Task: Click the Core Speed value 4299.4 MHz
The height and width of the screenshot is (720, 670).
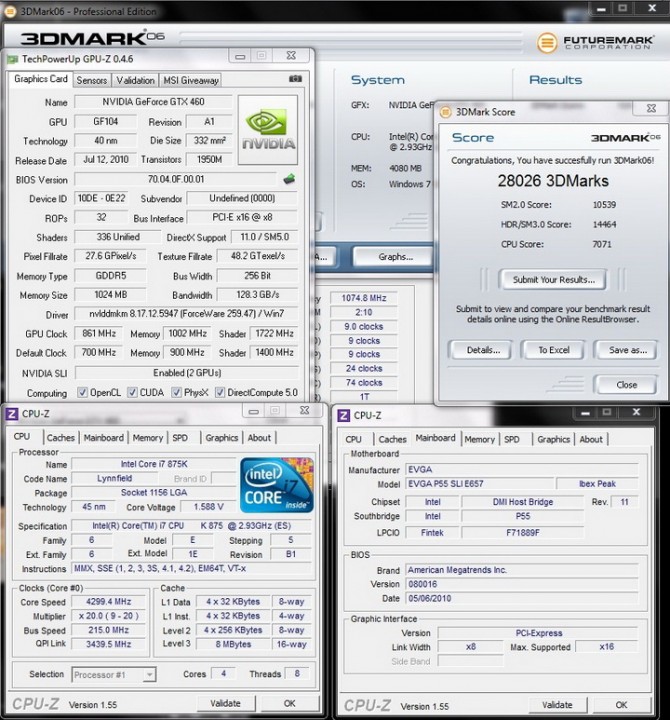Action: pos(108,602)
